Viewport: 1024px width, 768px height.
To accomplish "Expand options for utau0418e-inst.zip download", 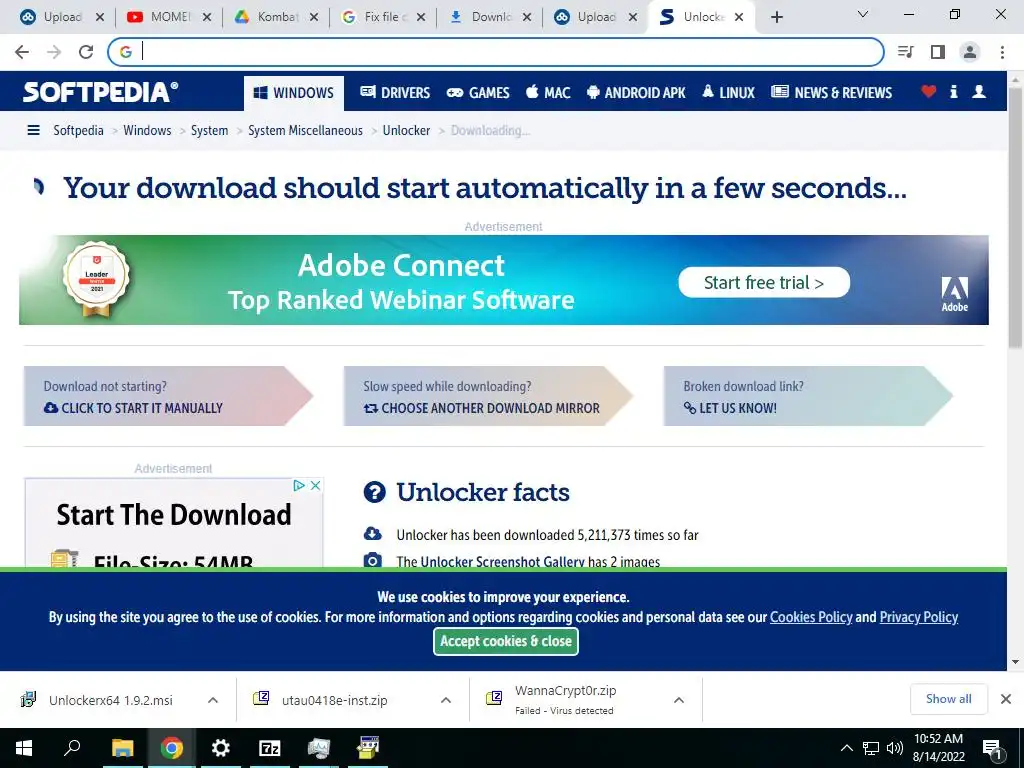I will 446,700.
